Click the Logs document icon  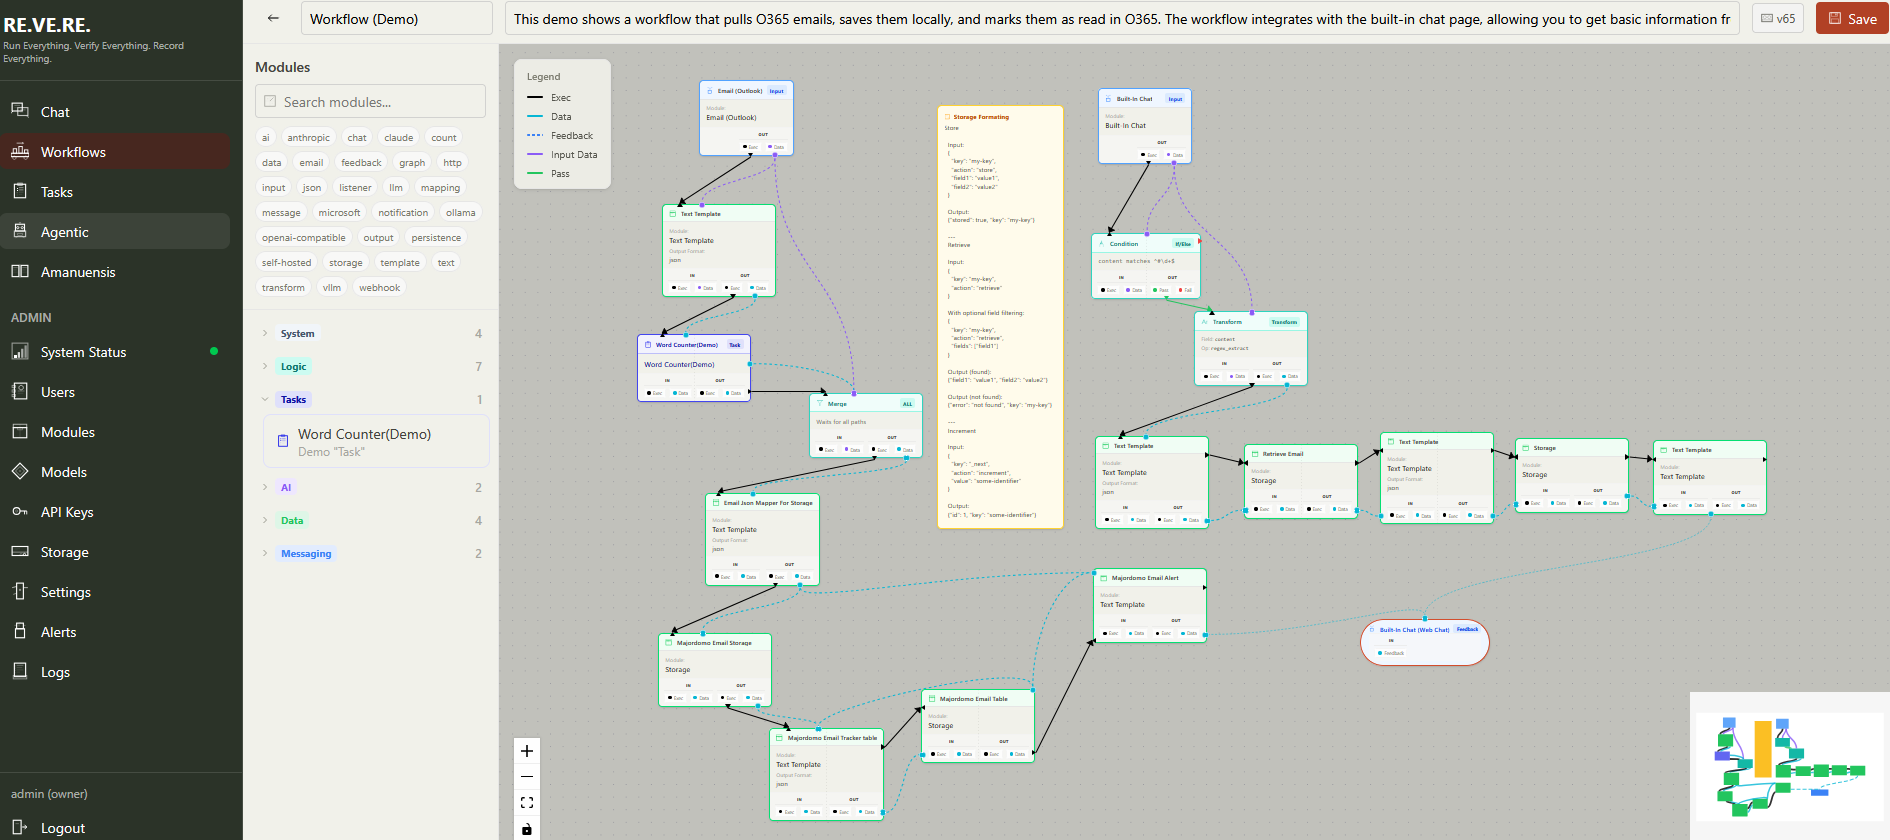pos(20,671)
